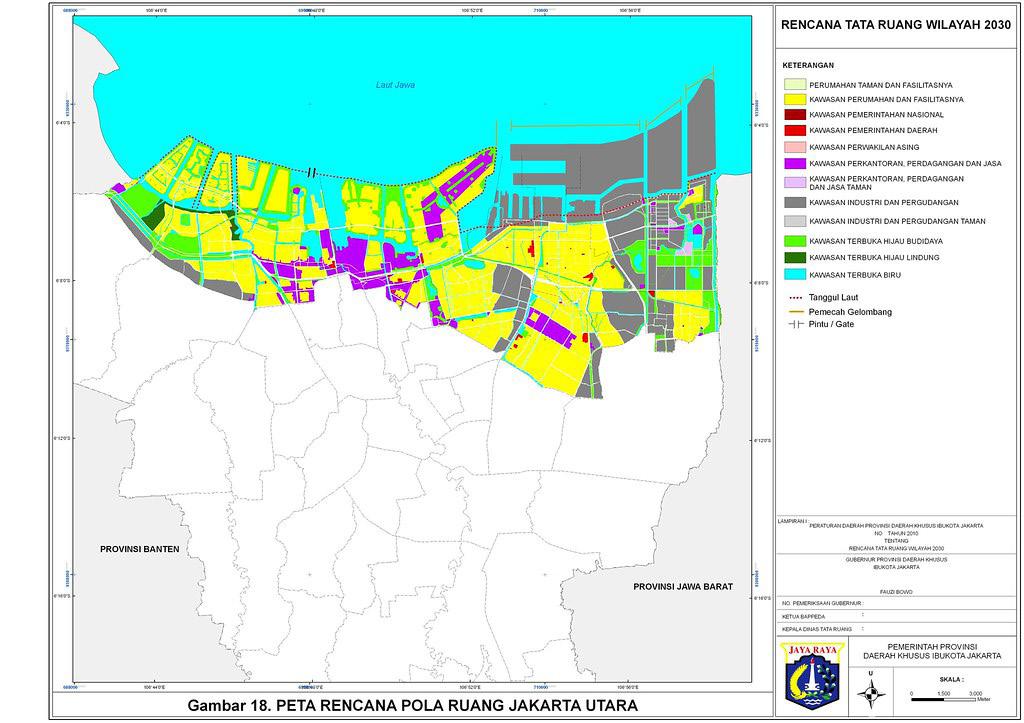Click the 'KEPALA DINAS TATA RUANG' field label
The height and width of the screenshot is (723, 1024).
pyautogui.click(x=817, y=629)
